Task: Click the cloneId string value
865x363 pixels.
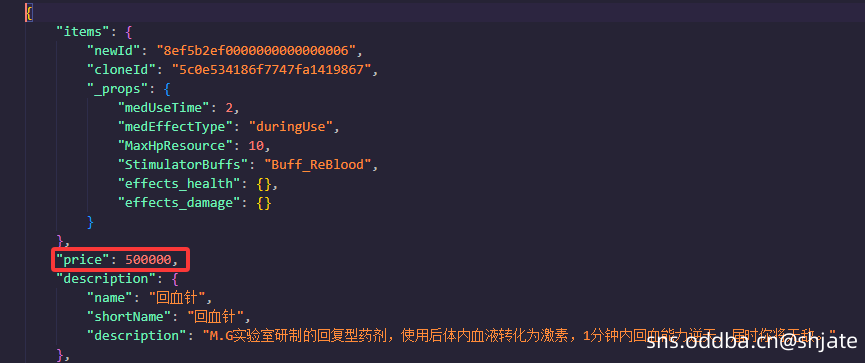Action: (271, 70)
